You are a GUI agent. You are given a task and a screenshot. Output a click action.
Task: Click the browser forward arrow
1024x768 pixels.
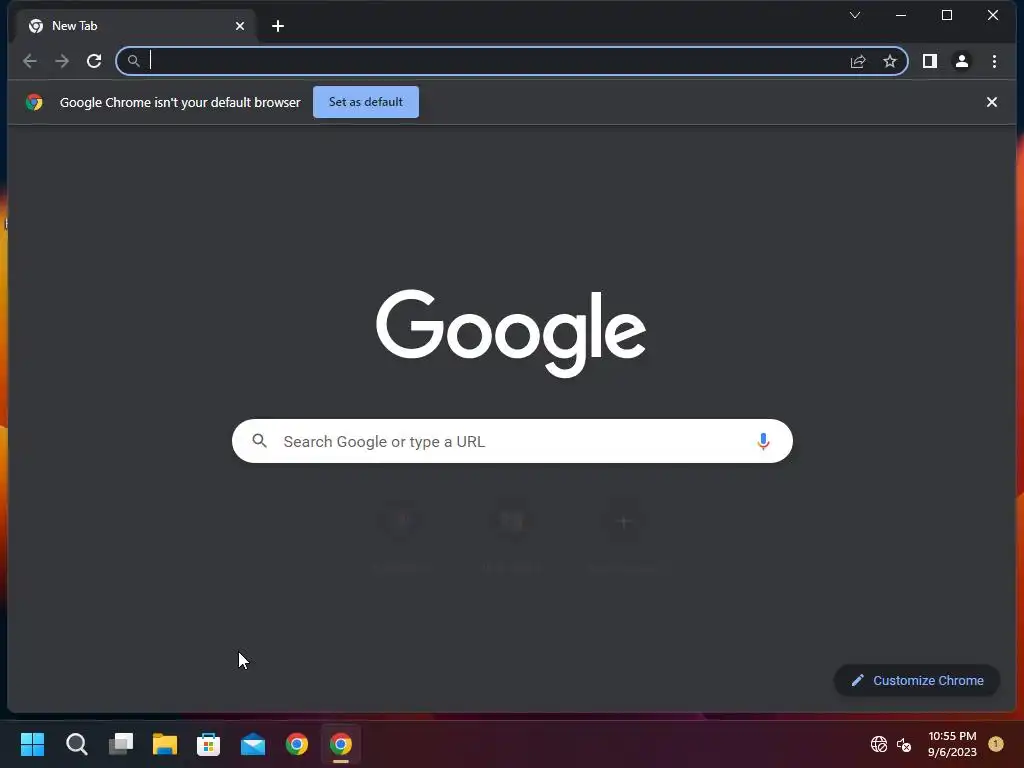click(x=62, y=61)
